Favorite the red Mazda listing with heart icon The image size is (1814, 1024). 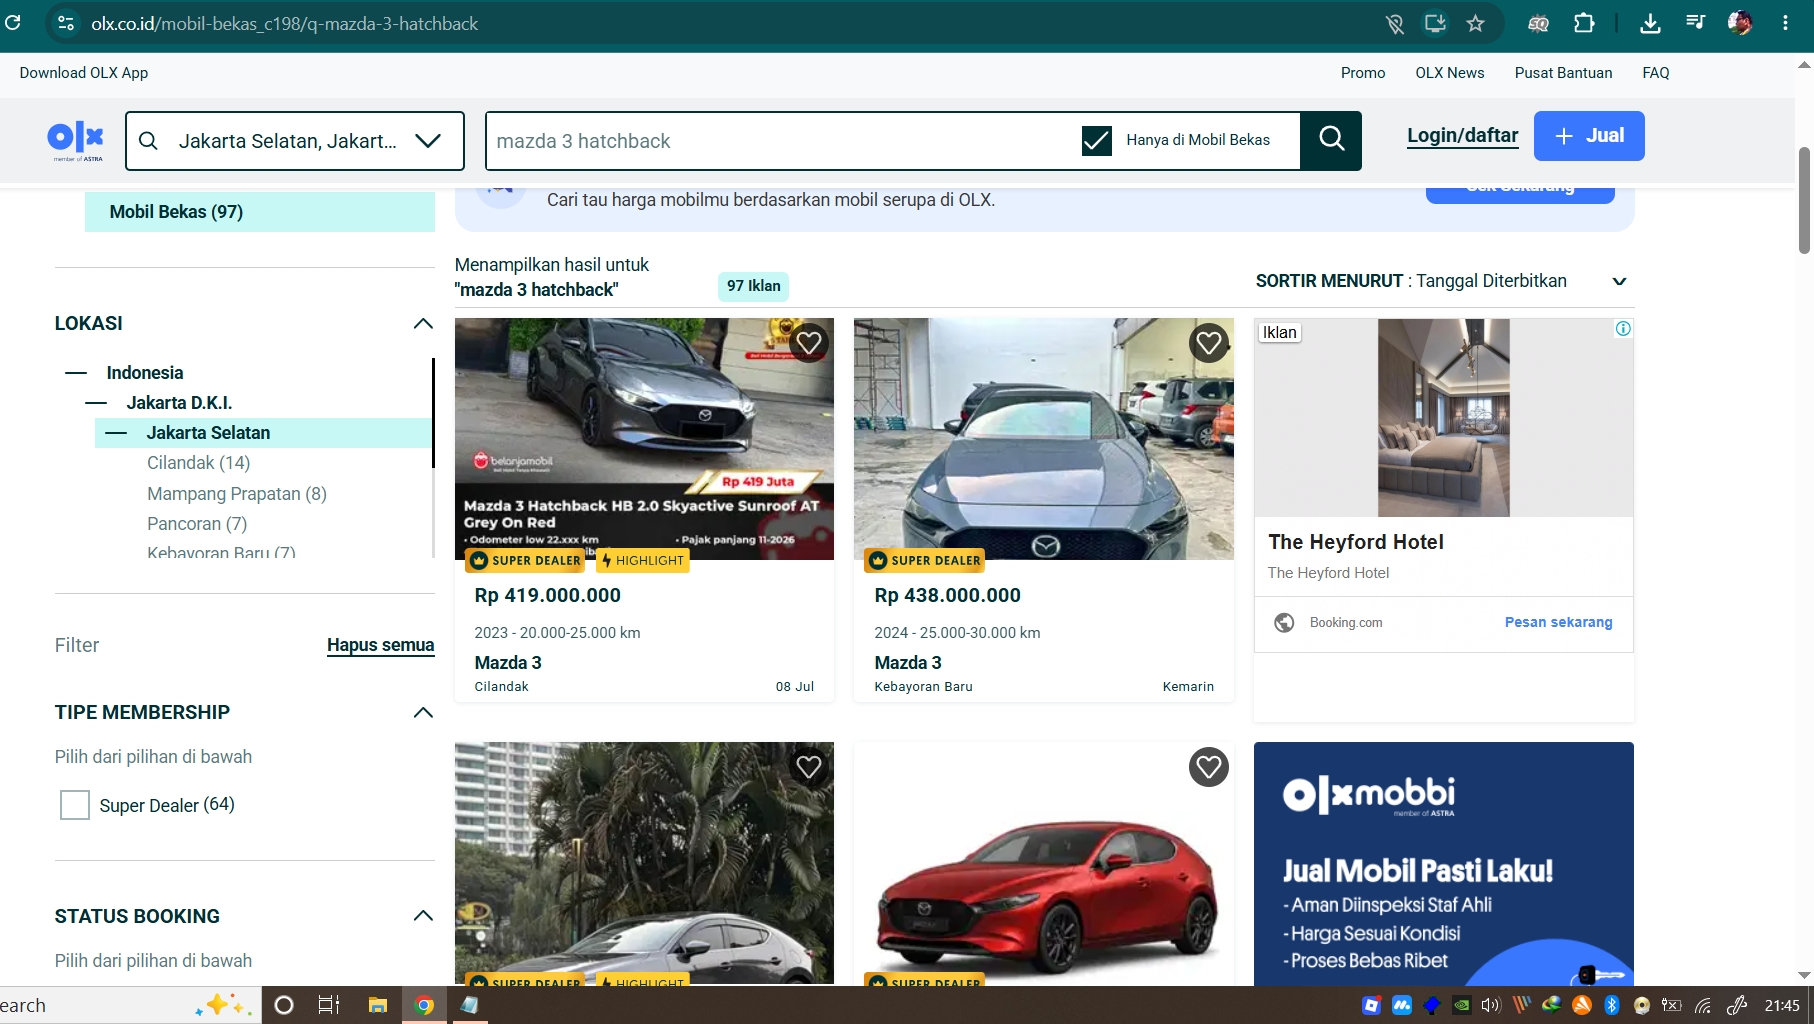pyautogui.click(x=1209, y=767)
